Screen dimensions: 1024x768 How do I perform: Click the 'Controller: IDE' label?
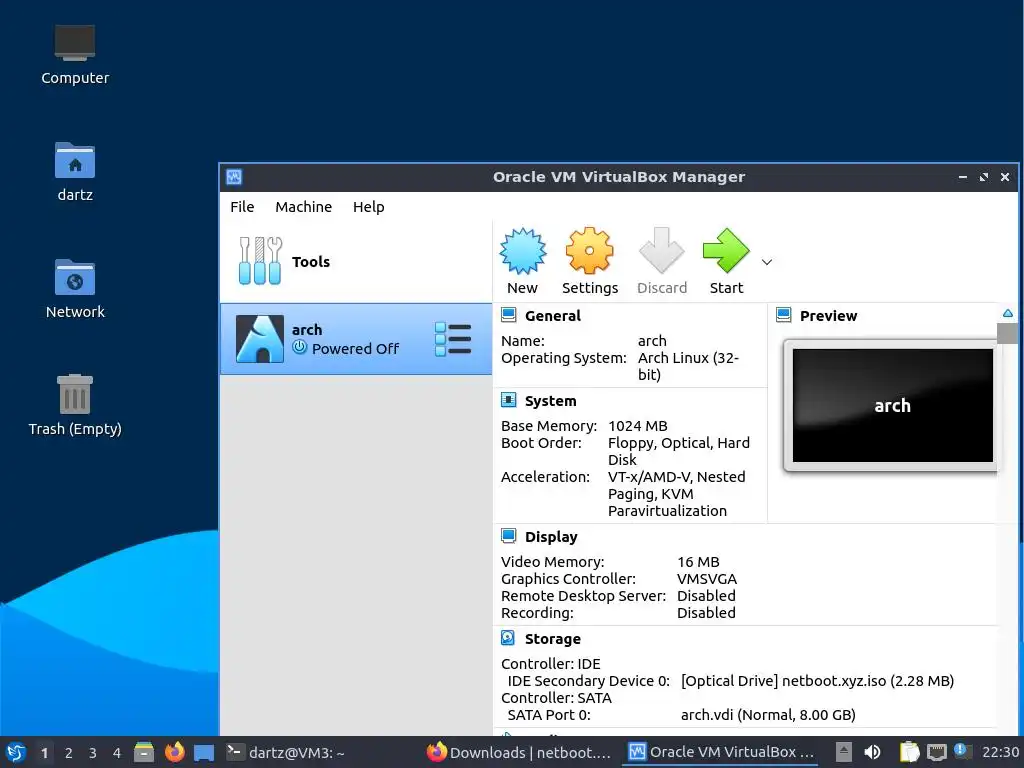pos(551,664)
